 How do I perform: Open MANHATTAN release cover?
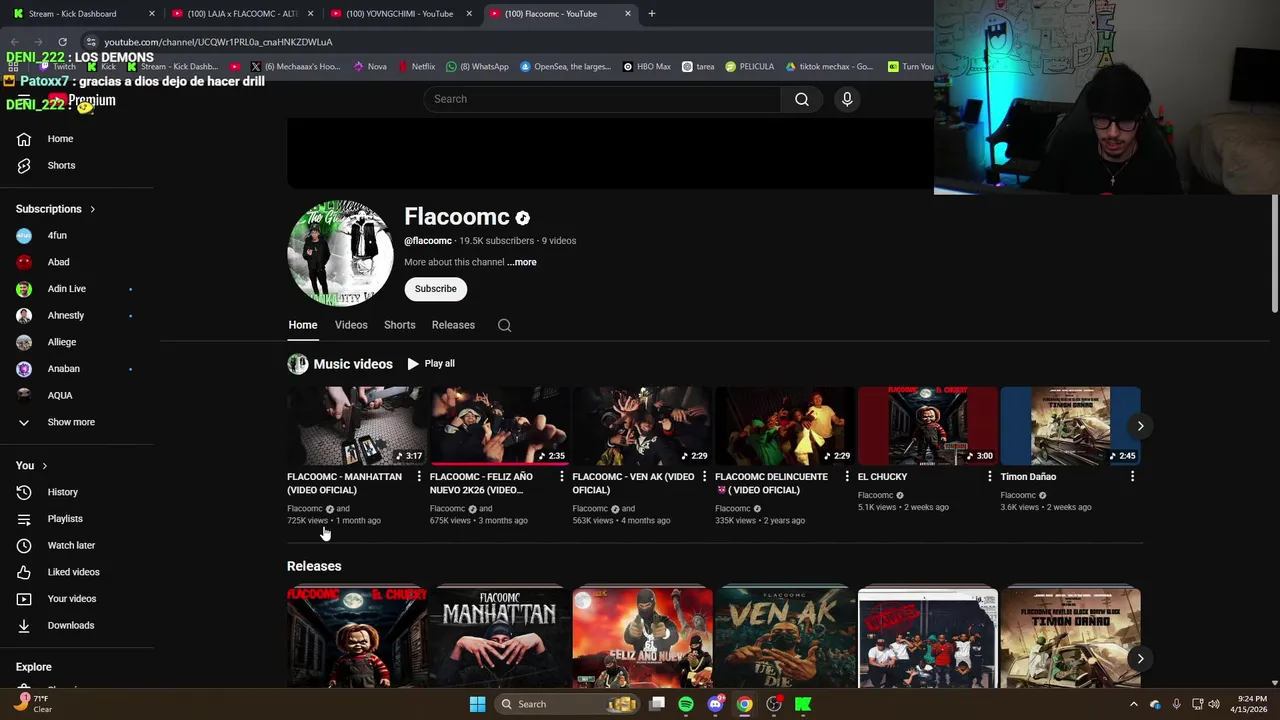point(500,637)
